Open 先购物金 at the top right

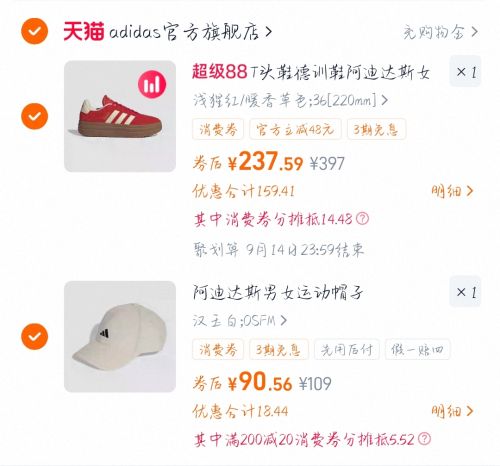point(440,32)
